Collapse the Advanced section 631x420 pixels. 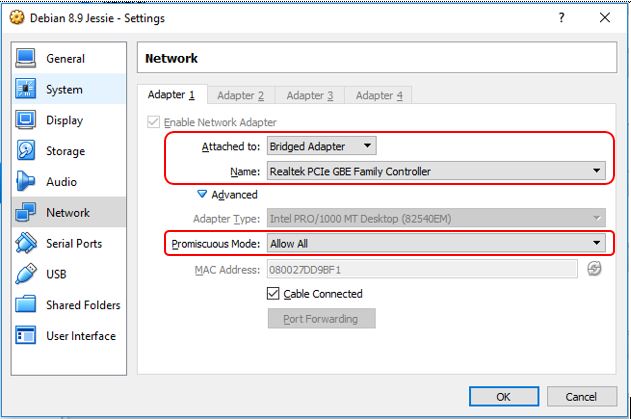click(202, 195)
